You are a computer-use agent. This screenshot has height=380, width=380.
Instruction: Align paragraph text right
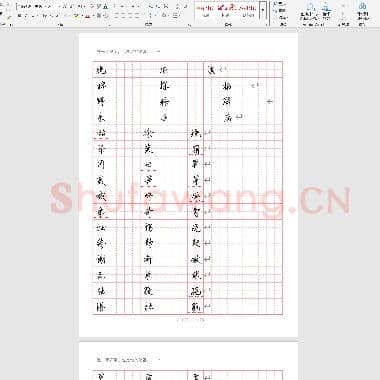click(x=131, y=15)
